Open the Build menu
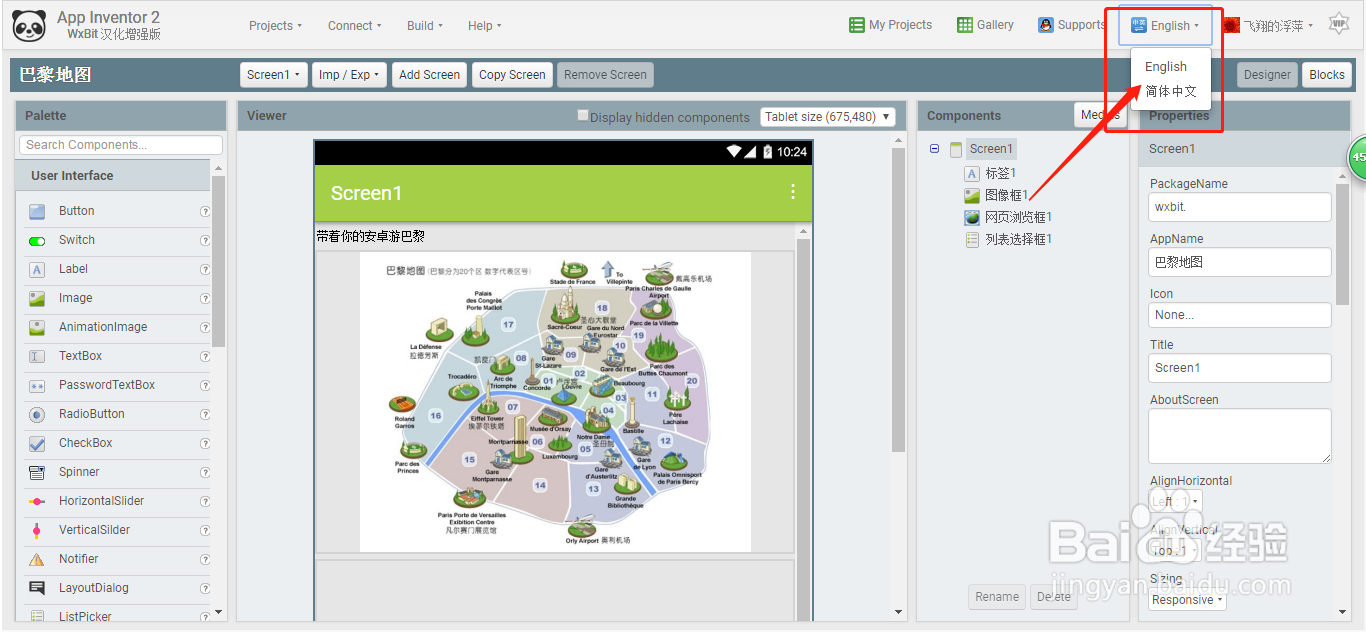This screenshot has width=1366, height=632. click(425, 26)
